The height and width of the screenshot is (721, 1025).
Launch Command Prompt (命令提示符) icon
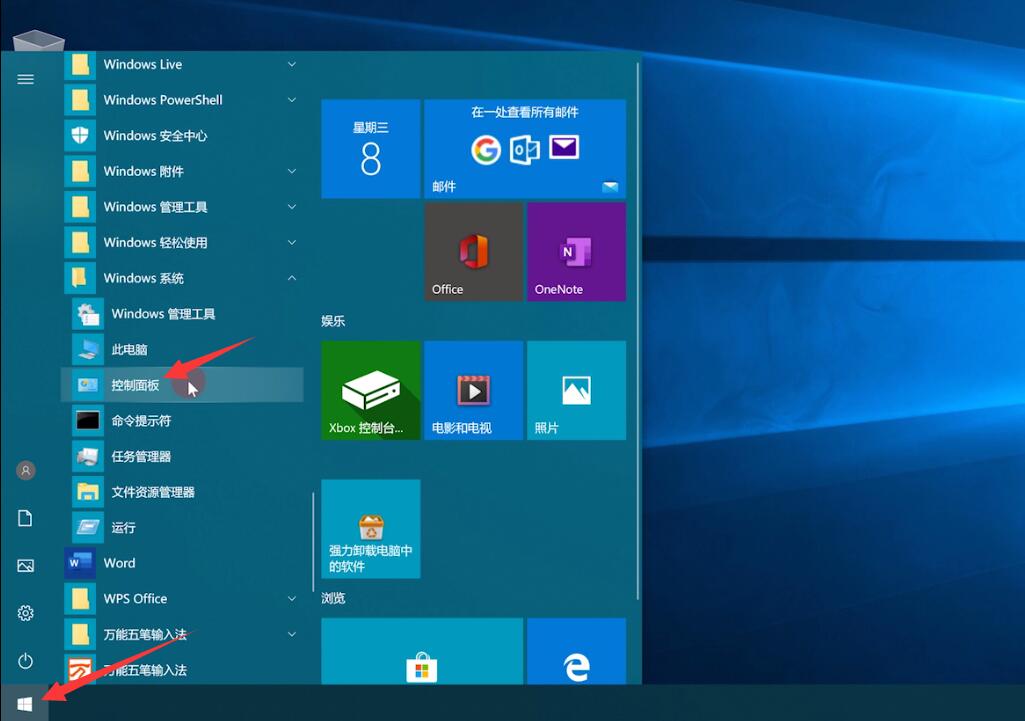coord(88,420)
